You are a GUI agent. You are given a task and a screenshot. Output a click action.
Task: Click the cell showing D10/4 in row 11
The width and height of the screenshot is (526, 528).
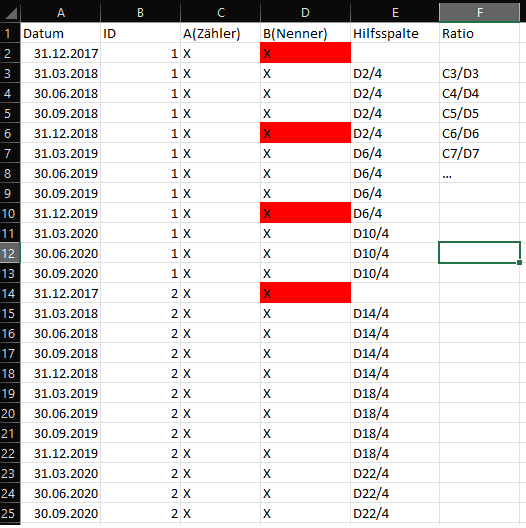[x=395, y=233]
